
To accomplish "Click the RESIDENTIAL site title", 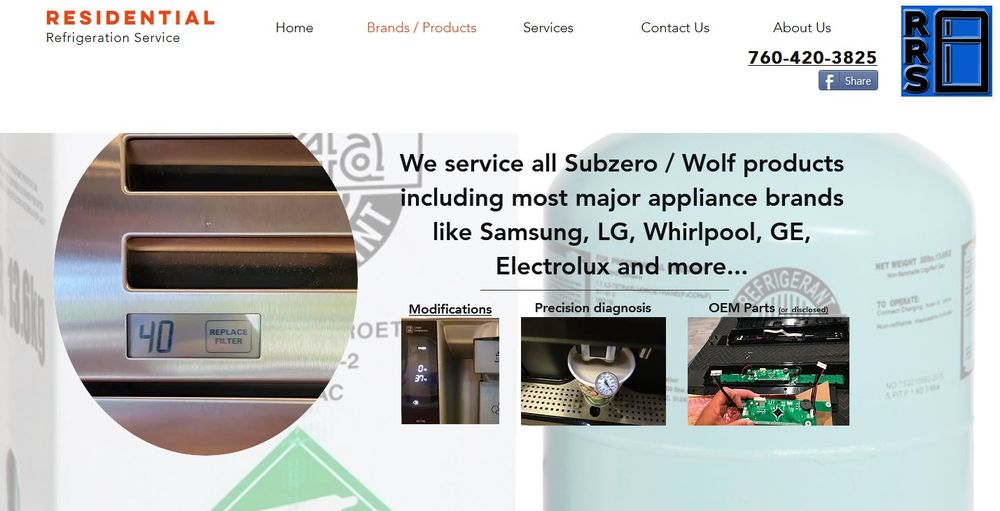I will point(130,18).
